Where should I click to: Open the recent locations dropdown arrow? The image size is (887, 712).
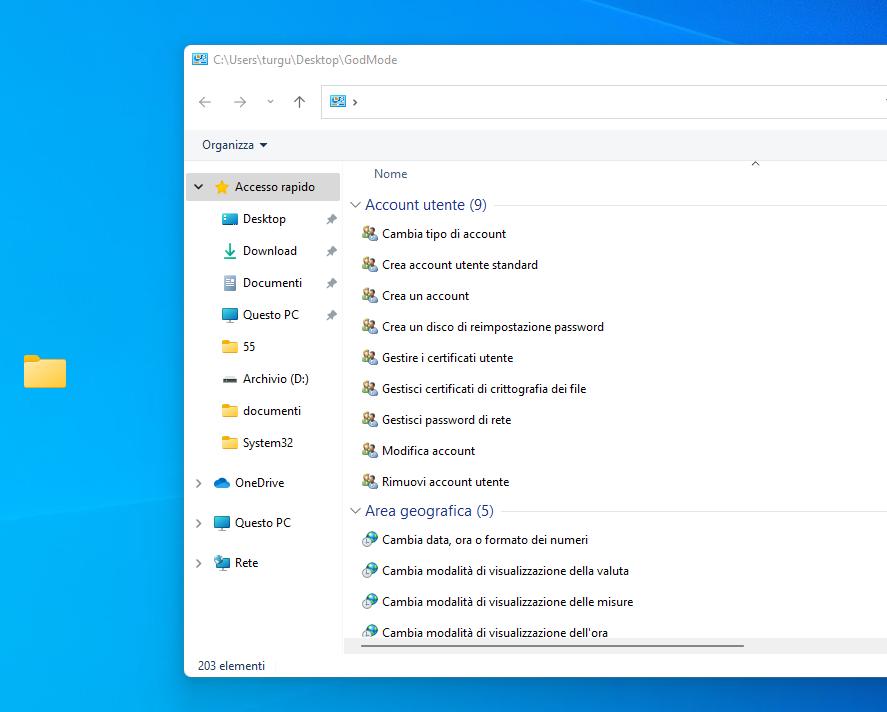270,102
